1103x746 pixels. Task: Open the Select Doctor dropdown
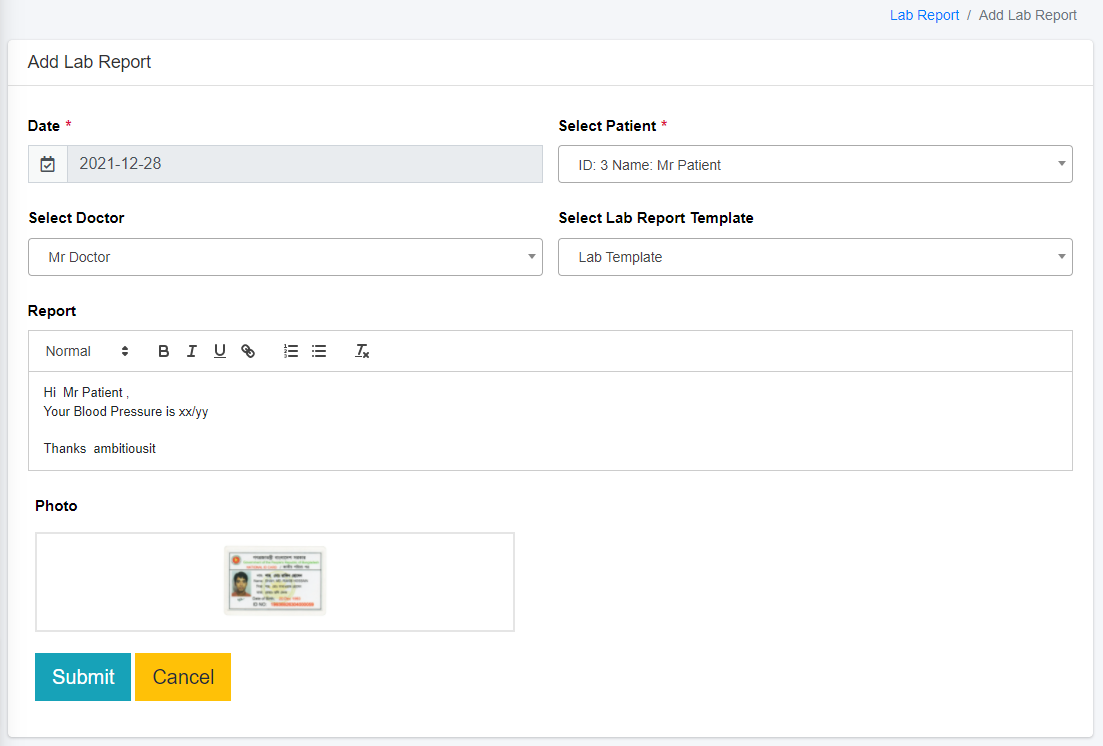pyautogui.click(x=285, y=257)
